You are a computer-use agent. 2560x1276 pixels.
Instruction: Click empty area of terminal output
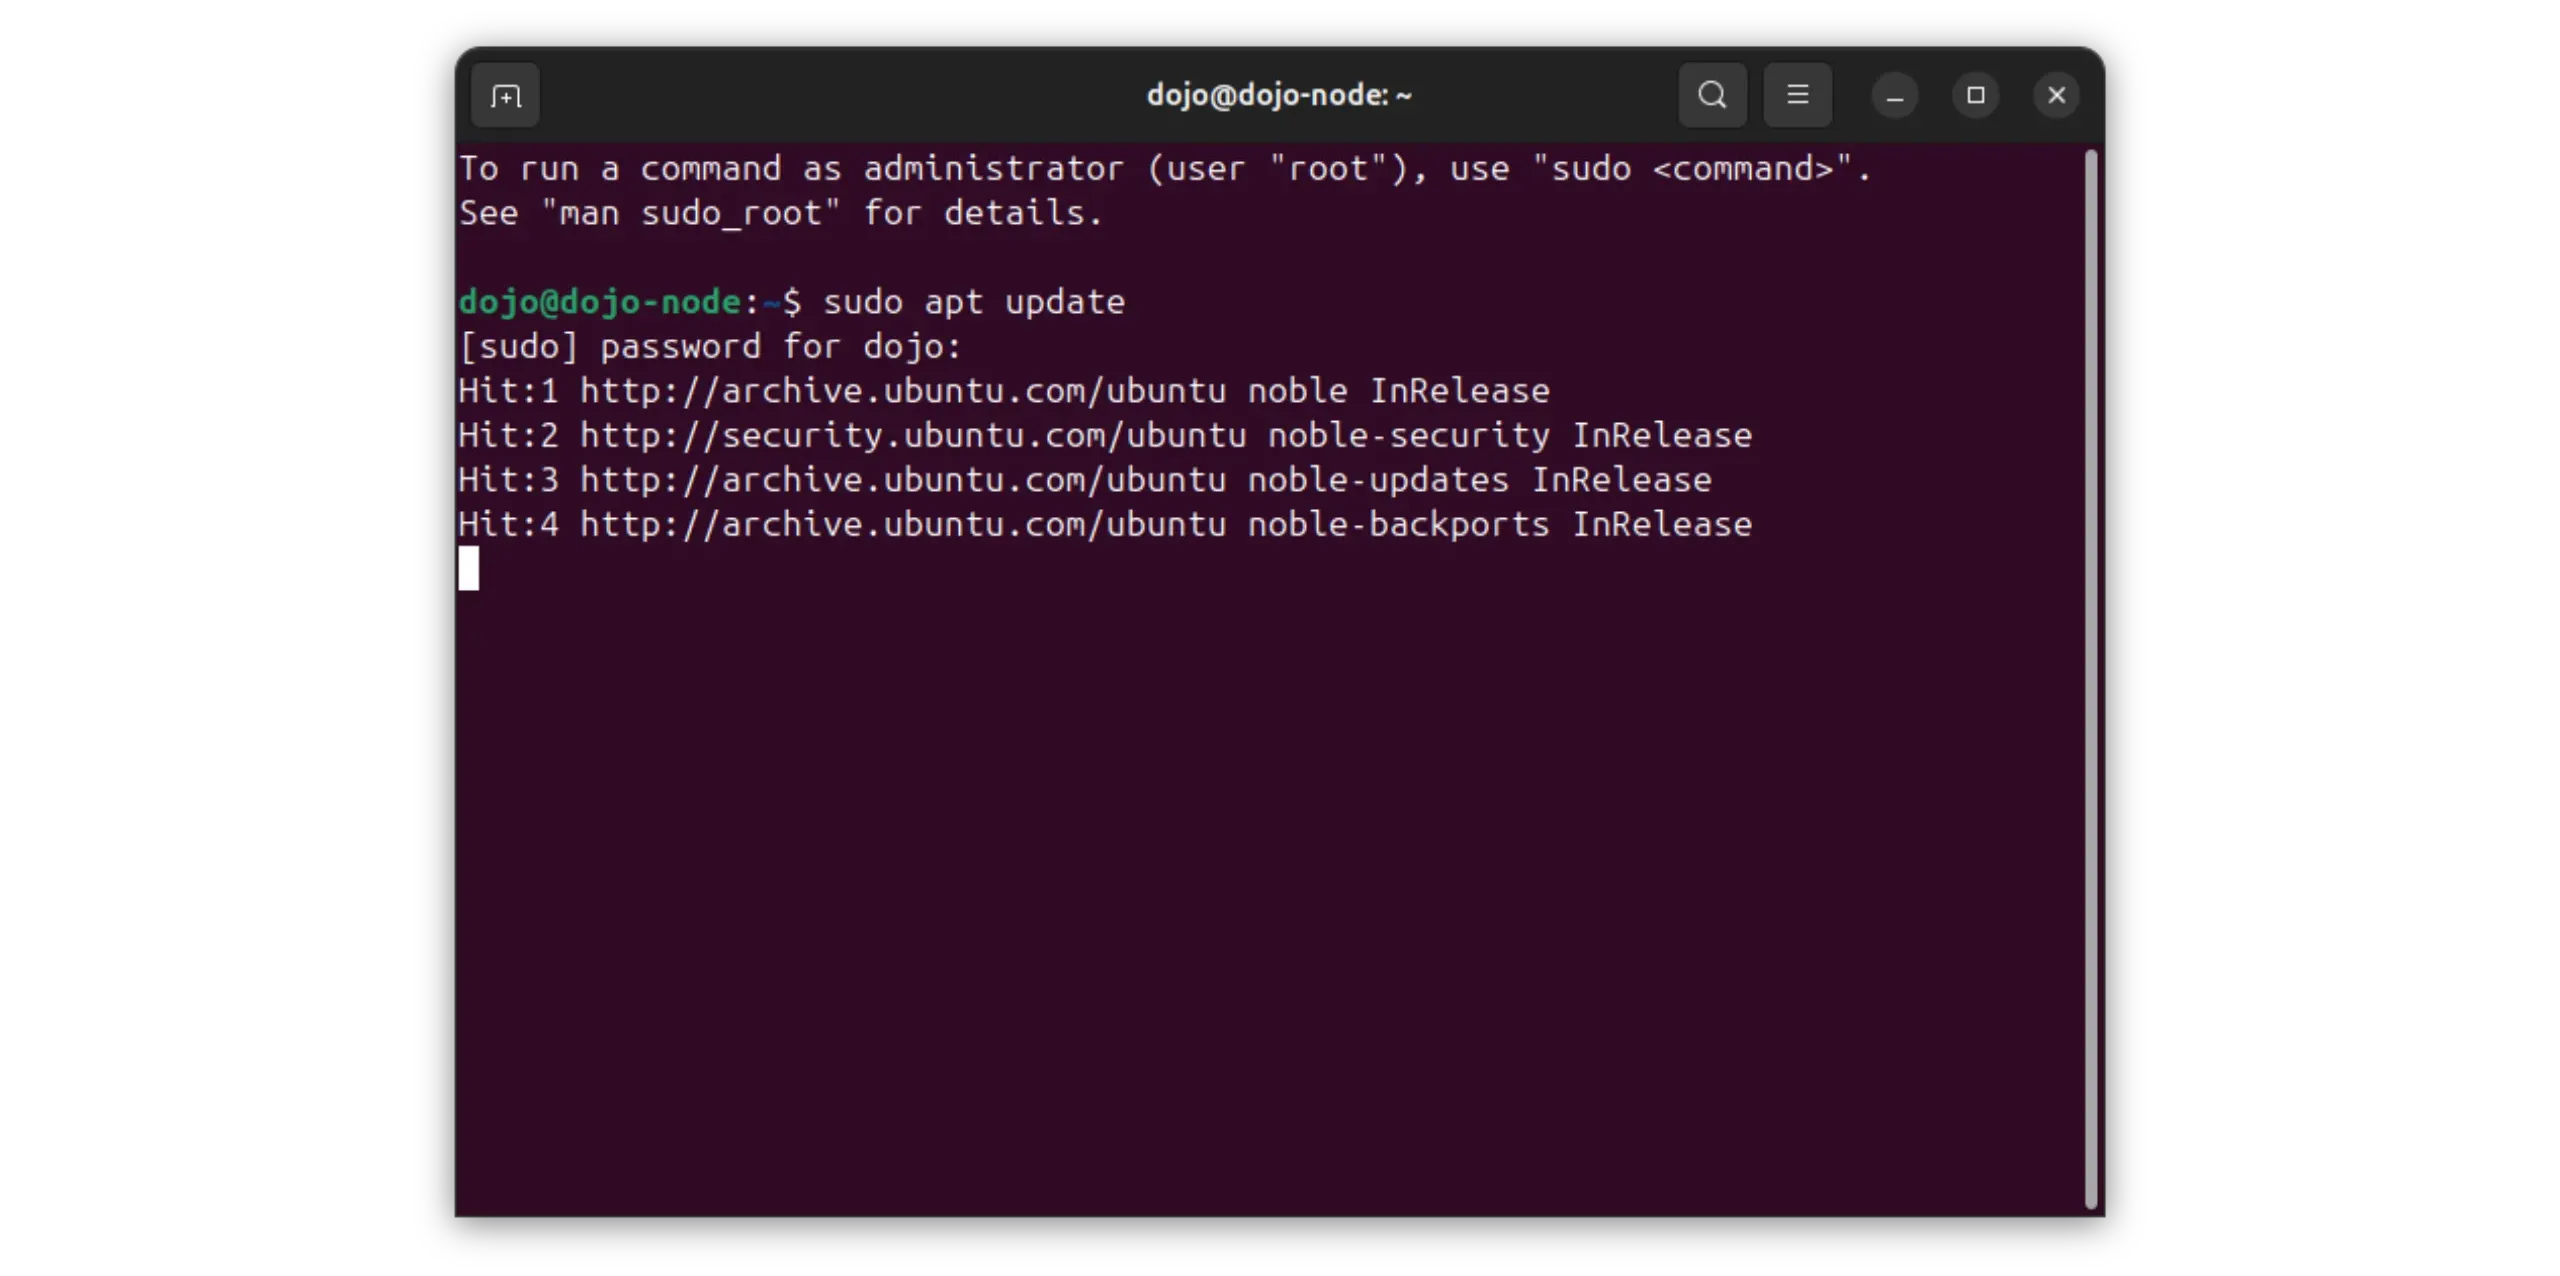tap(1270, 880)
